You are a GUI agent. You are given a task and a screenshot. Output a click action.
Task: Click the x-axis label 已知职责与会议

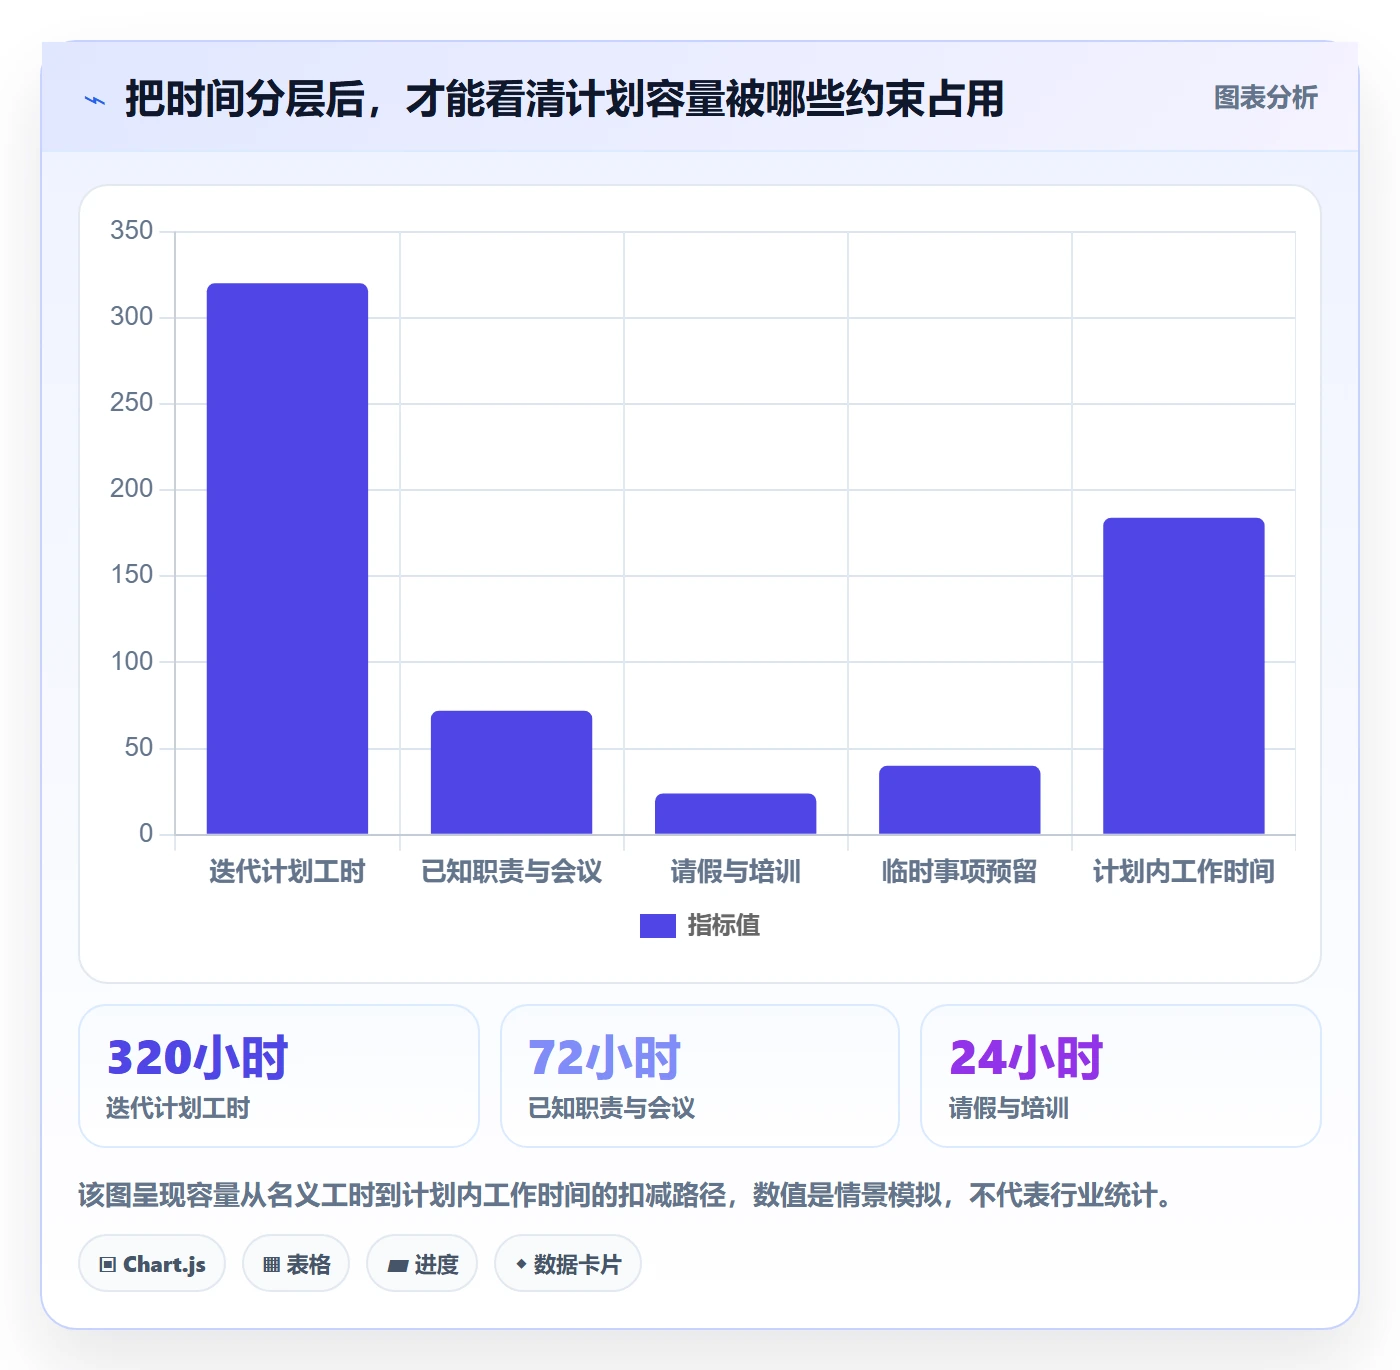[511, 872]
